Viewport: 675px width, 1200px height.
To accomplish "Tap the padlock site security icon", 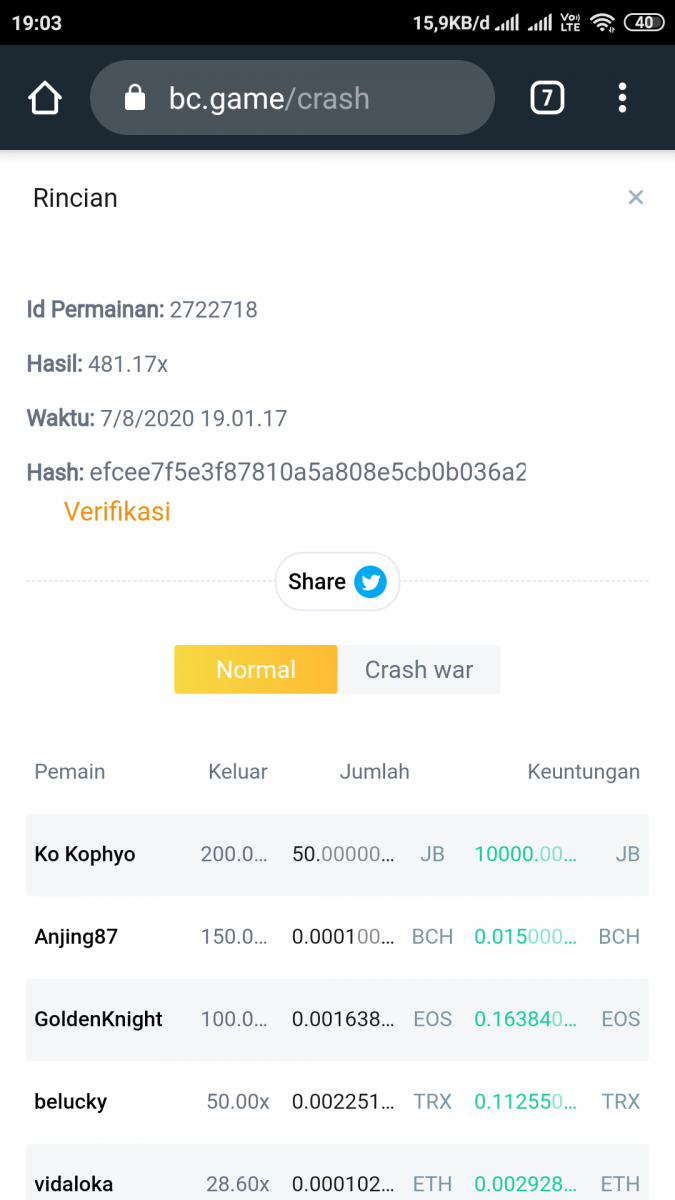I will 134,98.
